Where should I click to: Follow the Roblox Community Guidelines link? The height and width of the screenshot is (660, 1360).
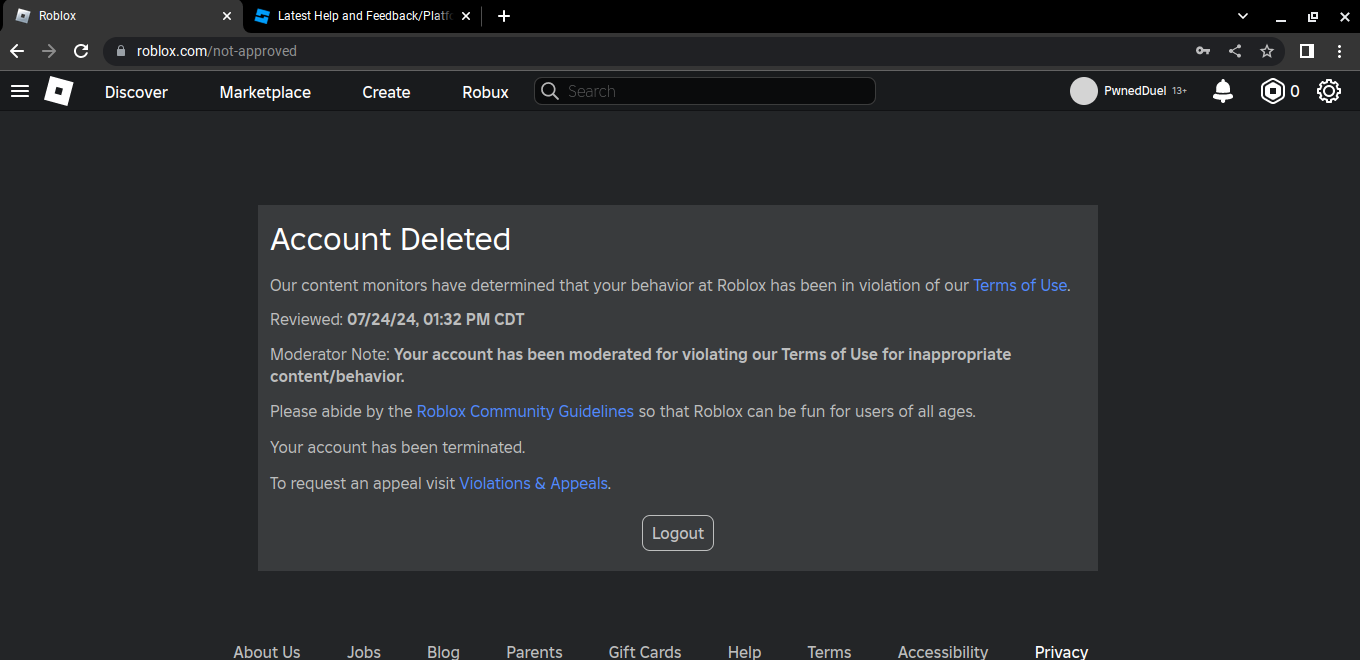[x=524, y=411]
